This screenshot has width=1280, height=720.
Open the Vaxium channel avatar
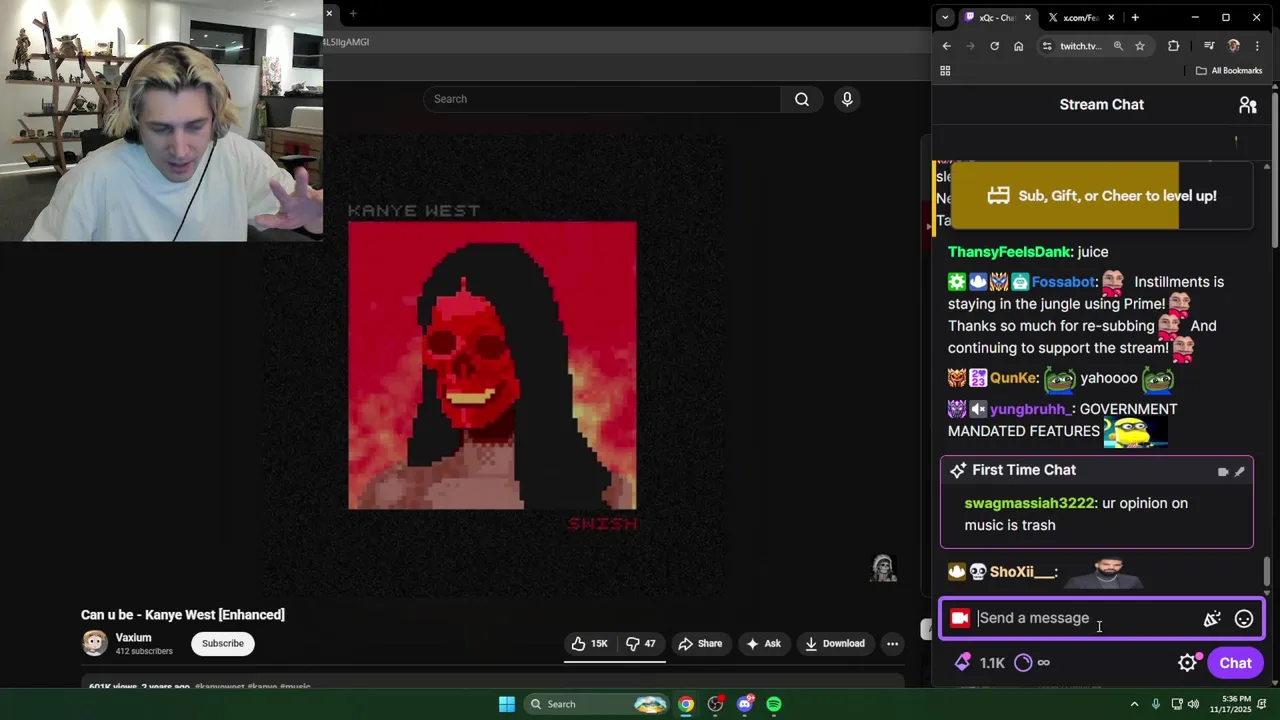tap(95, 643)
